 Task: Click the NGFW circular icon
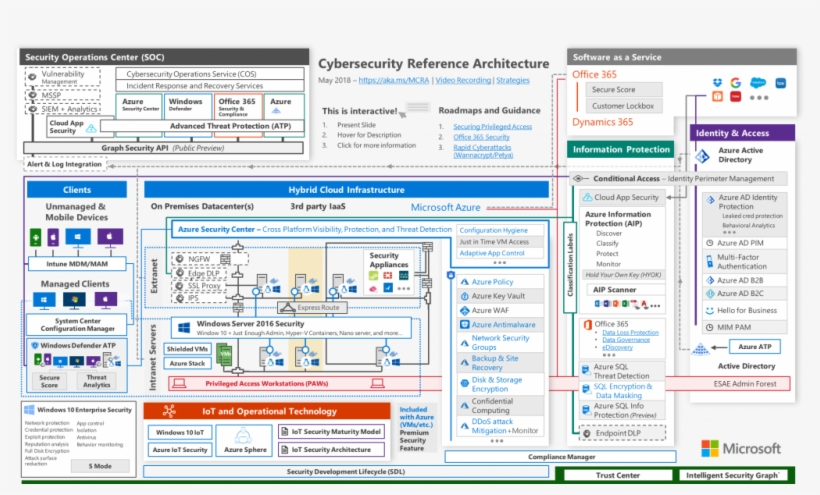179,259
